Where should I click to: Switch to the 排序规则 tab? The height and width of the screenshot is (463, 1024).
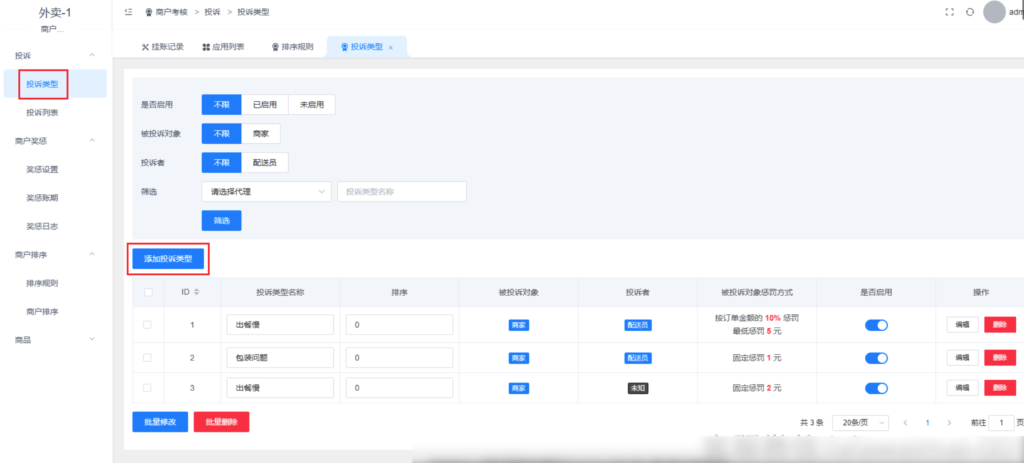coord(294,47)
